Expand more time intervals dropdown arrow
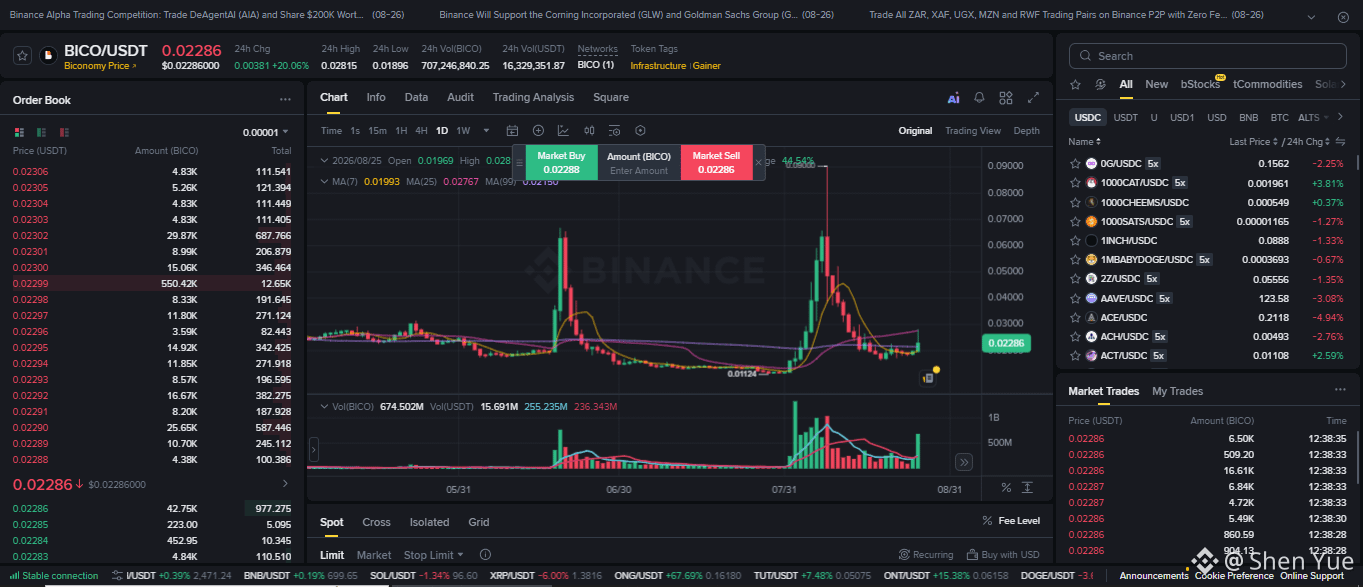1363x587 pixels. pyautogui.click(x=487, y=131)
